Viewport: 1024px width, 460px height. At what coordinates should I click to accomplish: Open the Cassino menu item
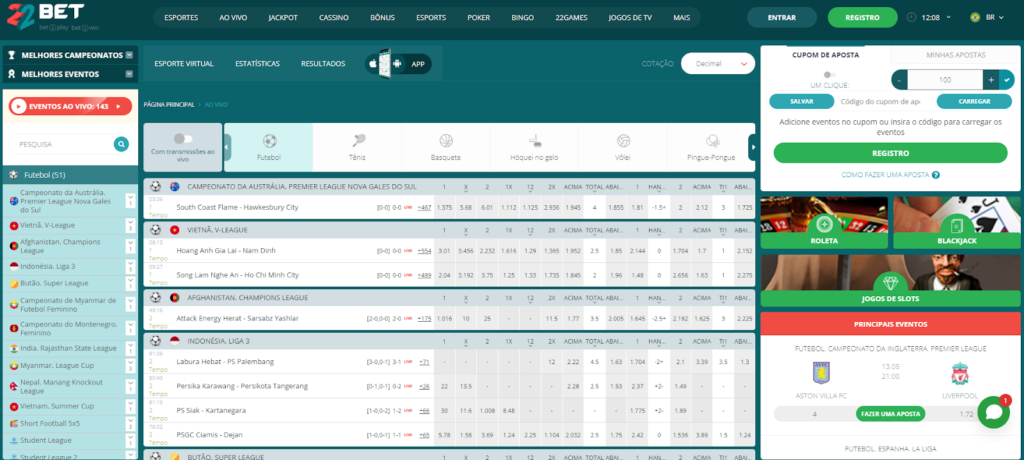pyautogui.click(x=334, y=18)
